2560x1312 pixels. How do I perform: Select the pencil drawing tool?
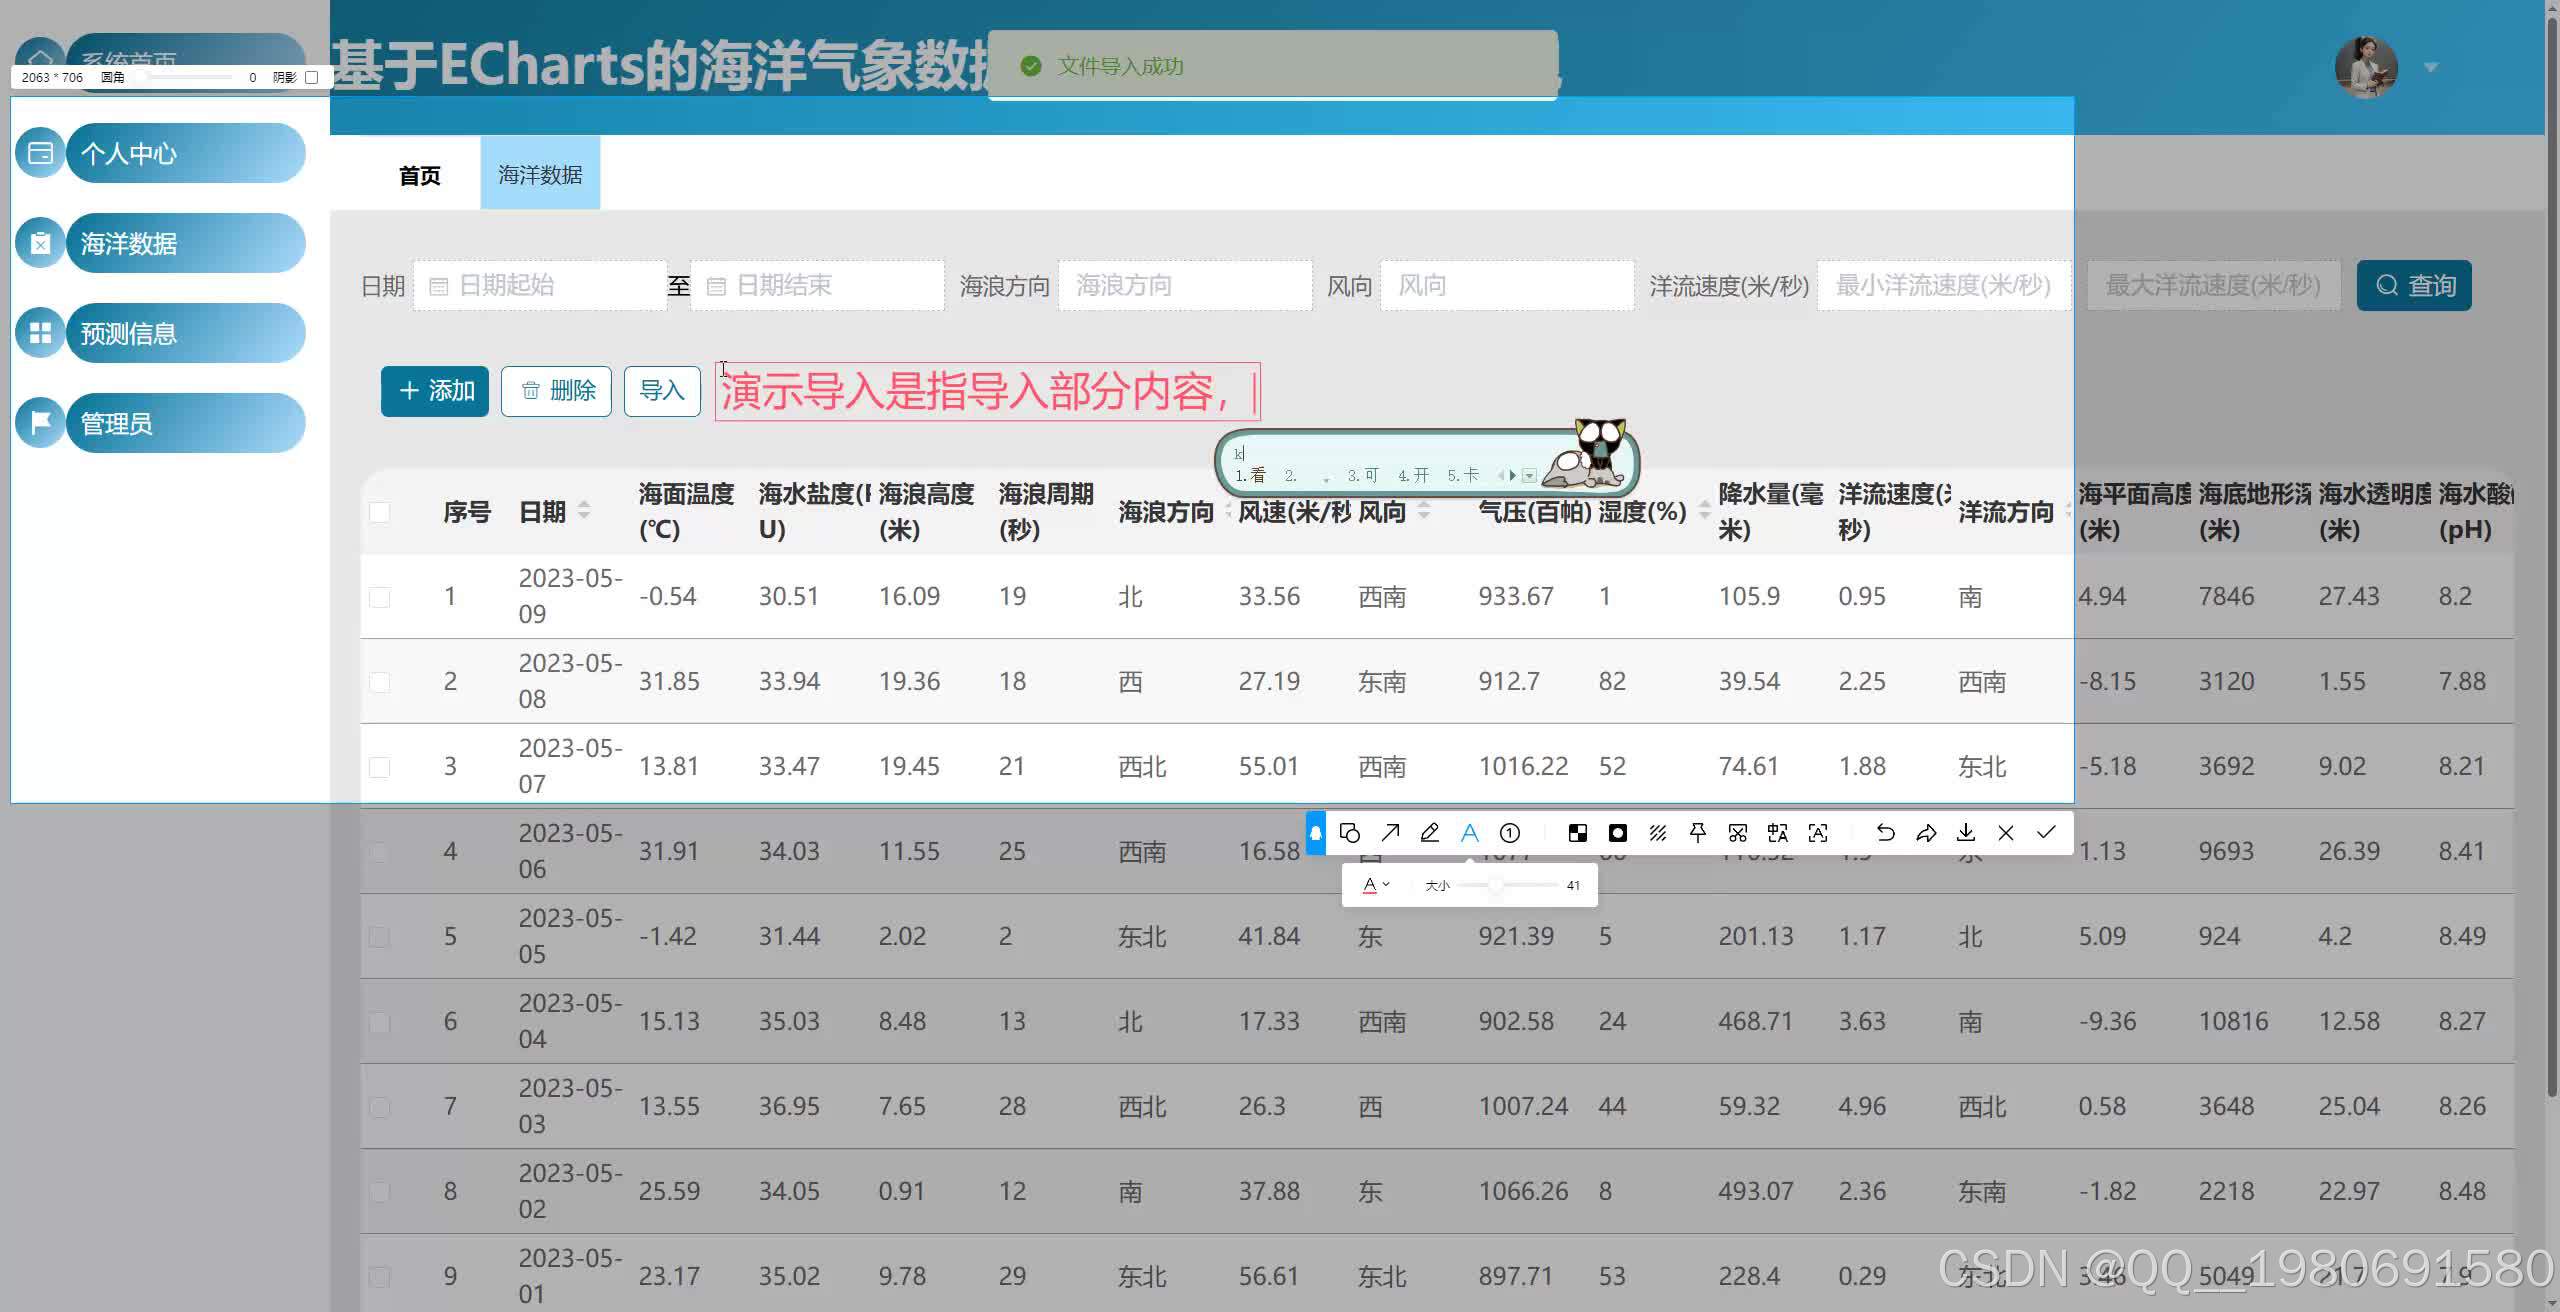tap(1430, 832)
